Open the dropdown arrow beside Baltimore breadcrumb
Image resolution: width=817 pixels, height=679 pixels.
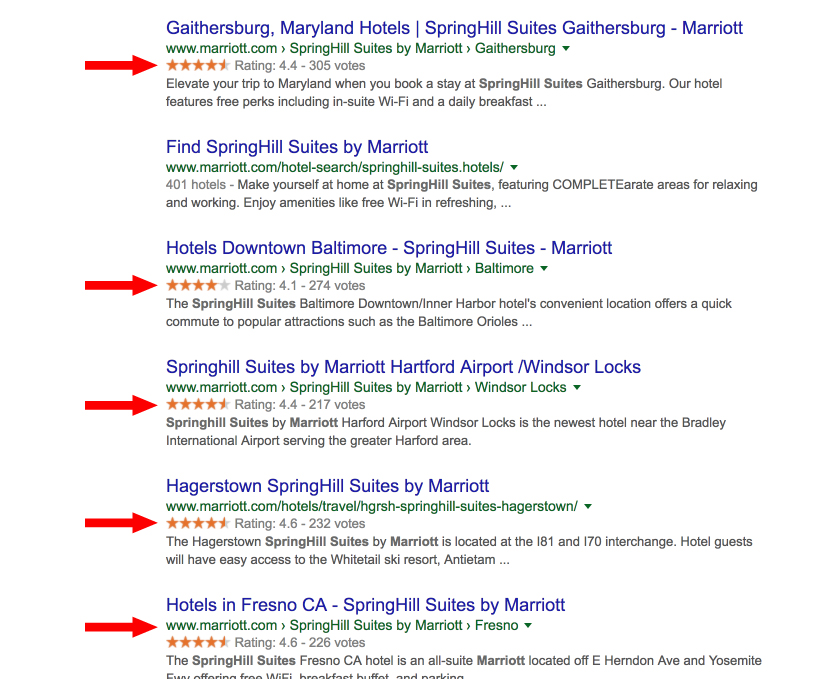[544, 268]
